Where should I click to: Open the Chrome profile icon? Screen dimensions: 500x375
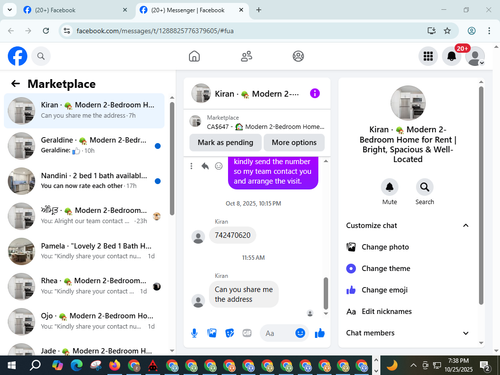pyautogui.click(x=471, y=31)
